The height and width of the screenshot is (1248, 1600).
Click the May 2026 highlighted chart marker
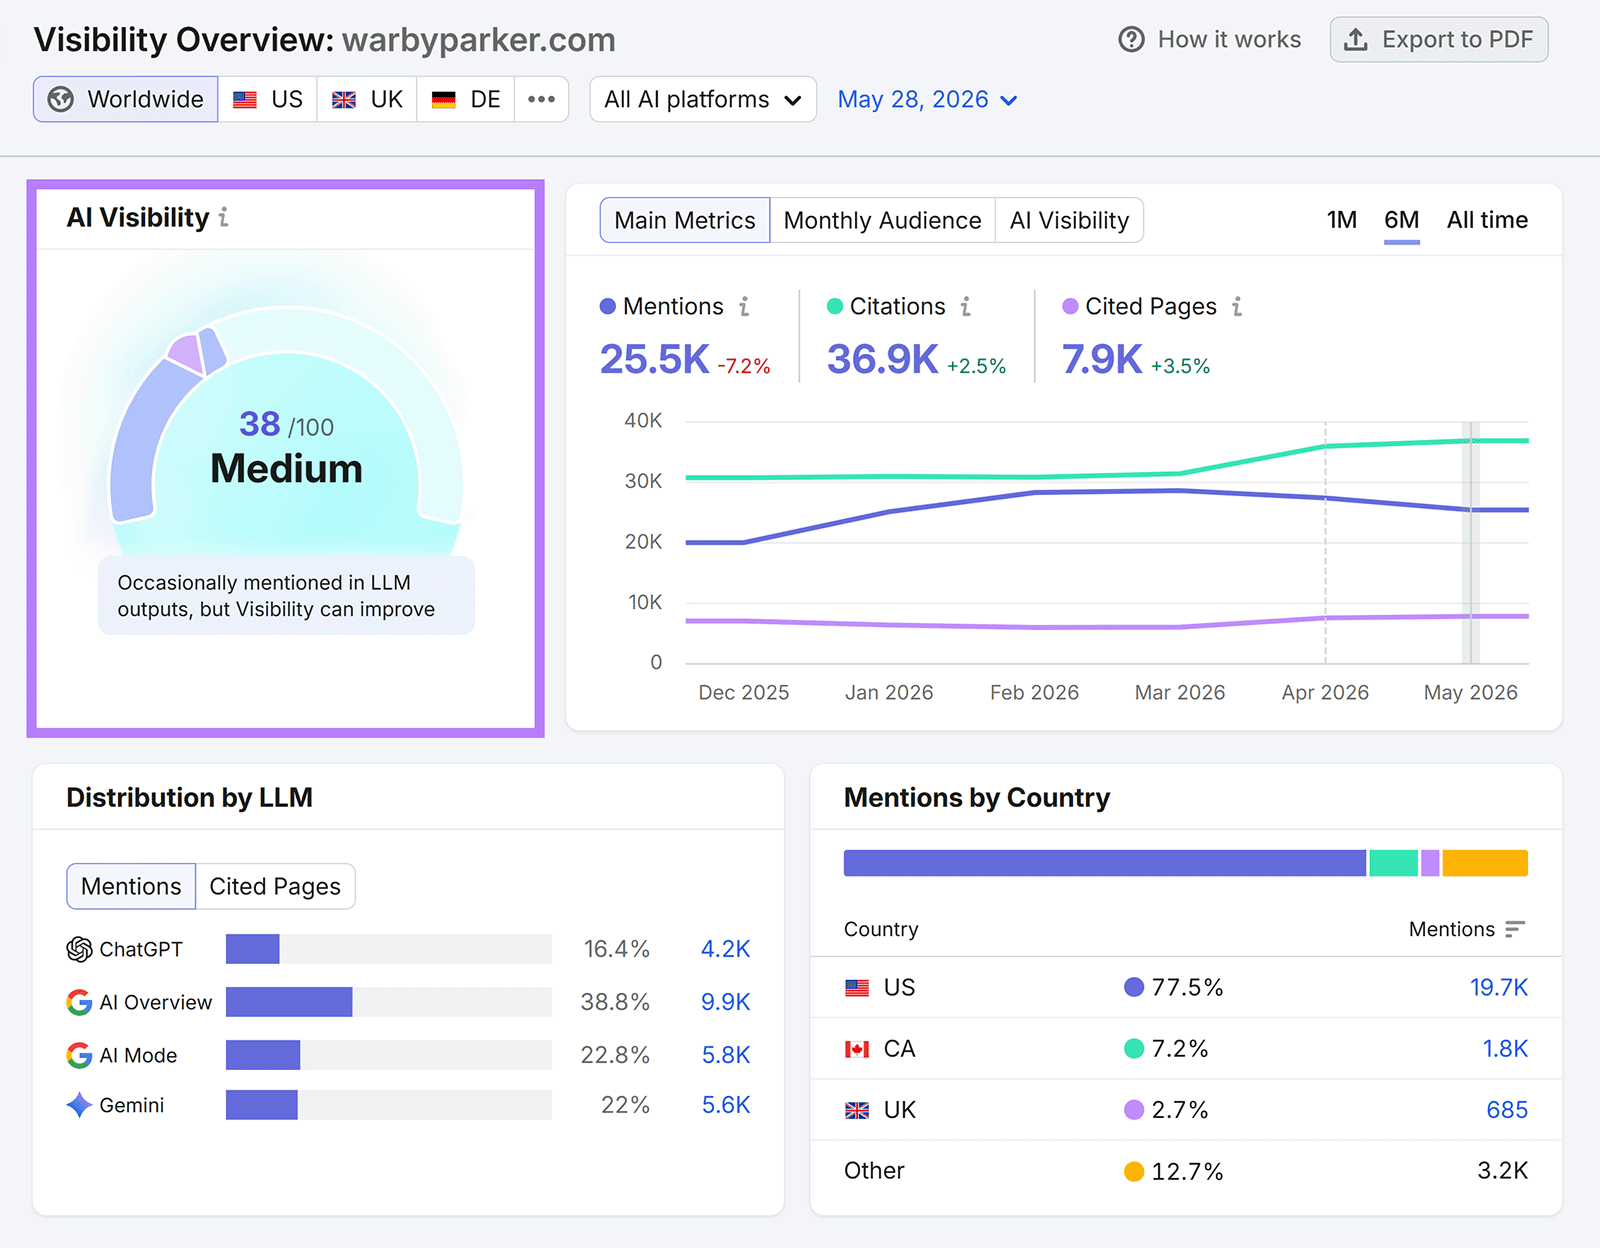point(1470,543)
